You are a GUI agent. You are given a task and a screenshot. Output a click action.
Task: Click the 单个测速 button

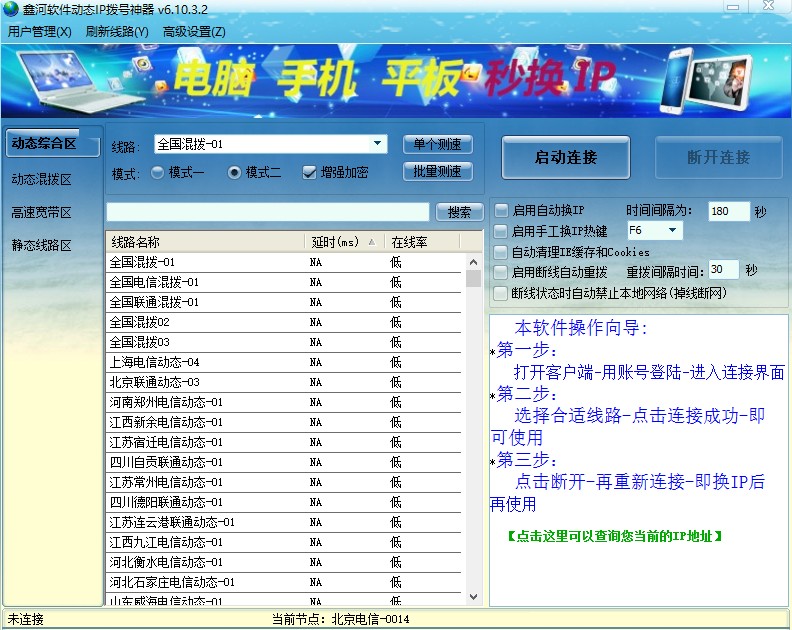coord(437,144)
